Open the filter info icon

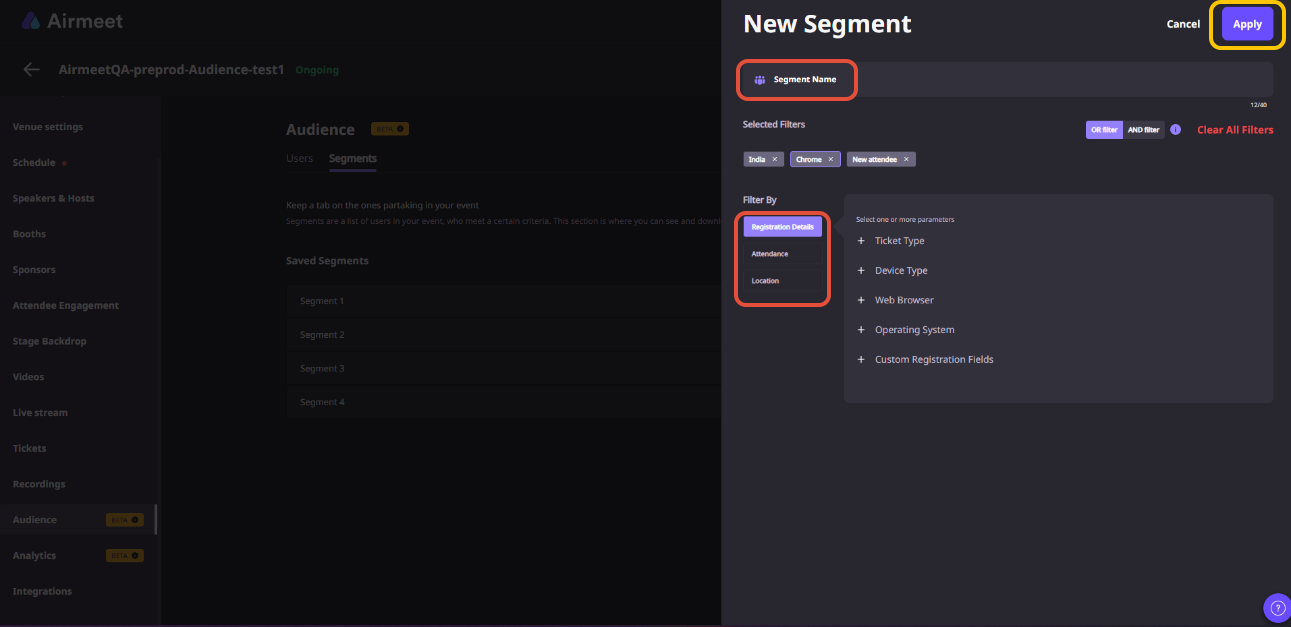point(1176,130)
